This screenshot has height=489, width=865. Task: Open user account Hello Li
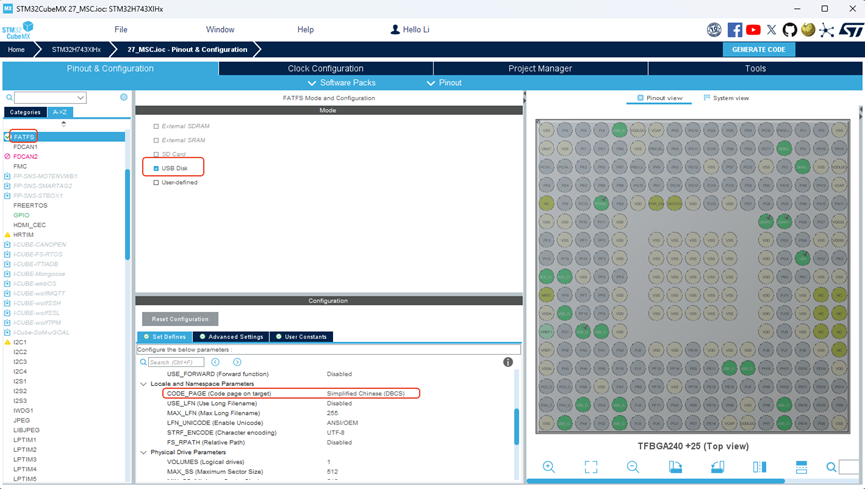(x=410, y=30)
